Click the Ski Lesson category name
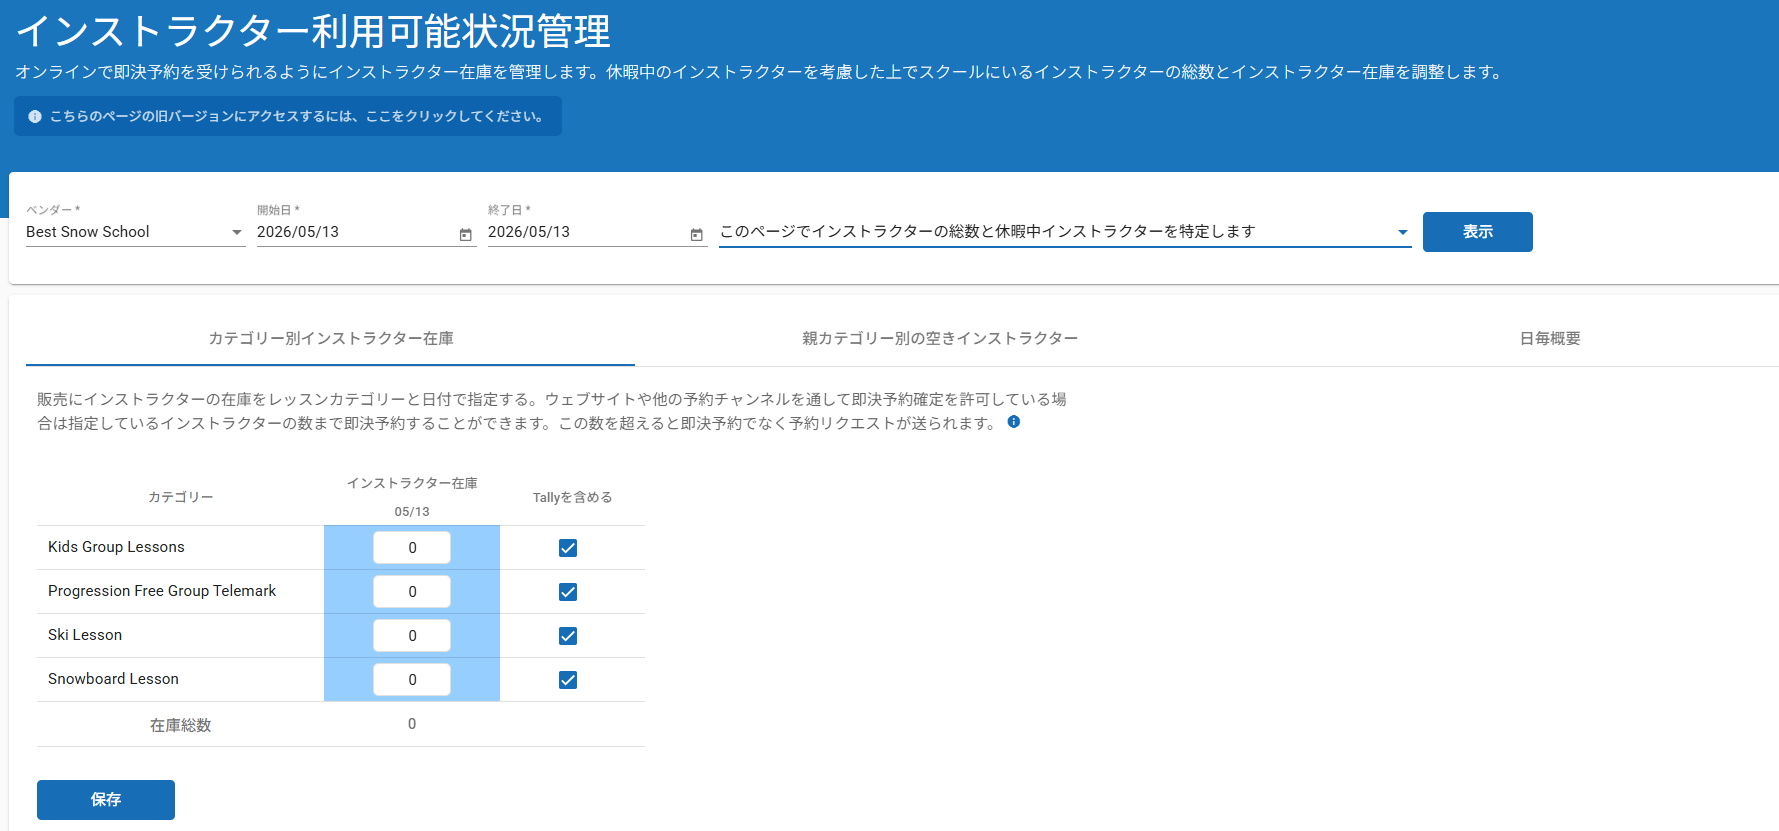 tap(85, 635)
